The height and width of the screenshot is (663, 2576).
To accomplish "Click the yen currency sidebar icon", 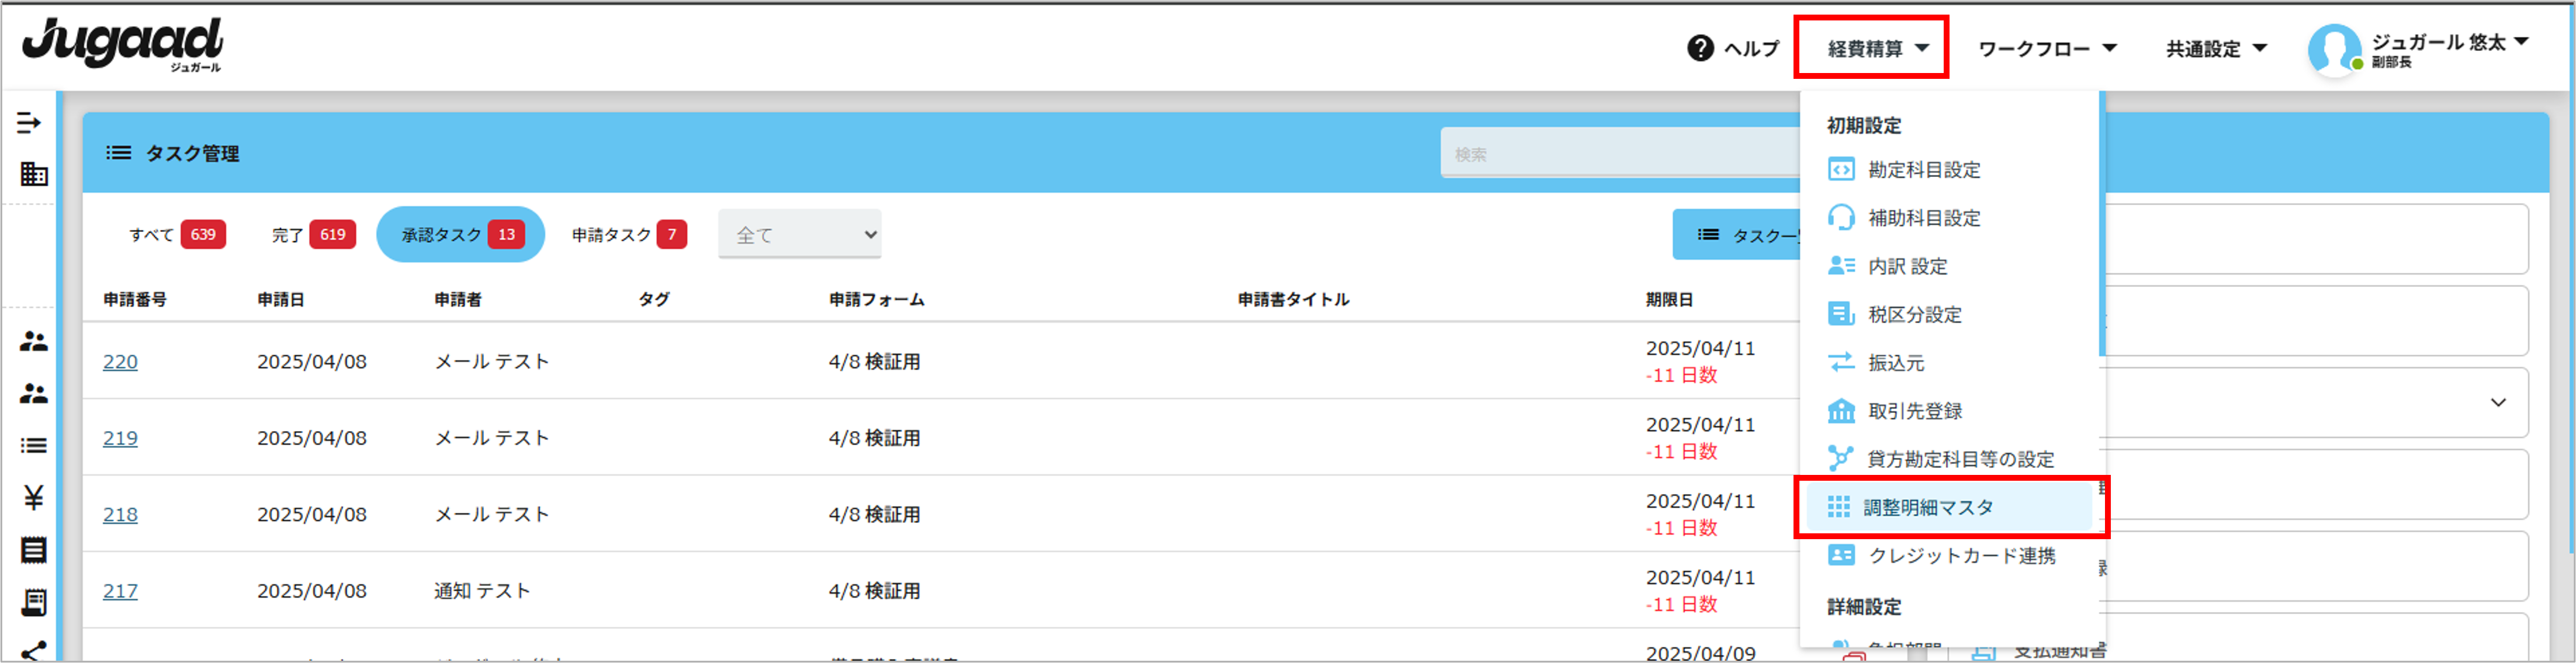I will (x=33, y=497).
